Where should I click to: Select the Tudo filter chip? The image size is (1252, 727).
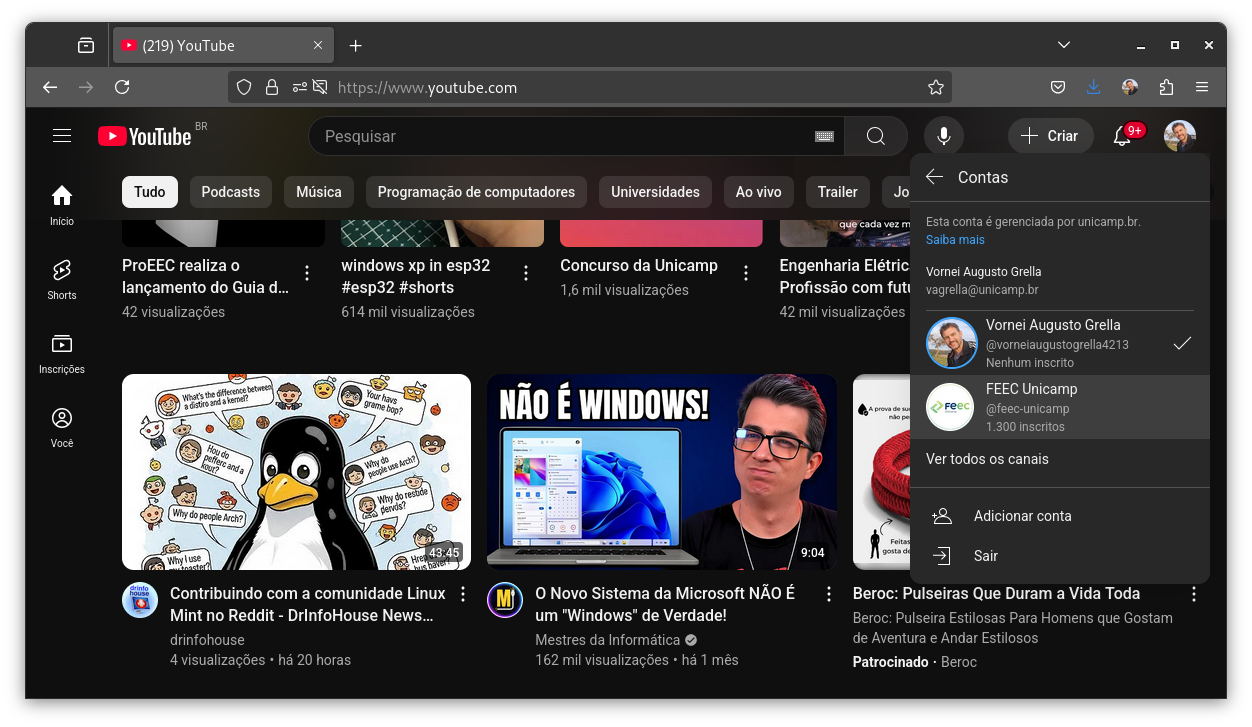tap(150, 192)
